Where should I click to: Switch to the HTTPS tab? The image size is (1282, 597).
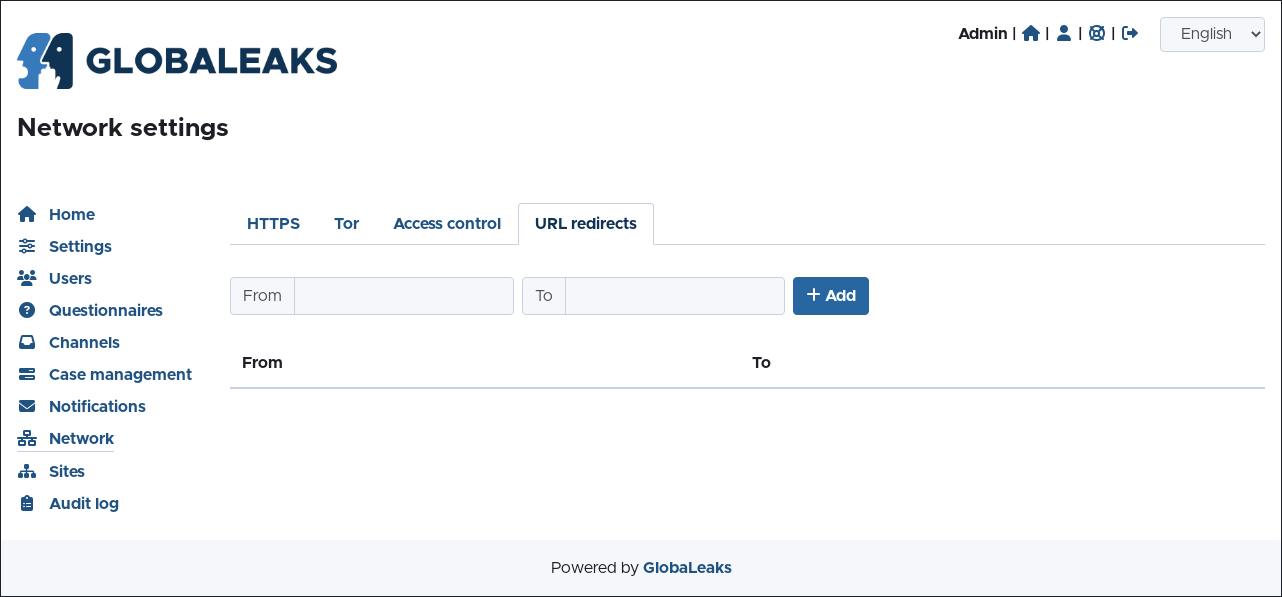click(x=273, y=224)
